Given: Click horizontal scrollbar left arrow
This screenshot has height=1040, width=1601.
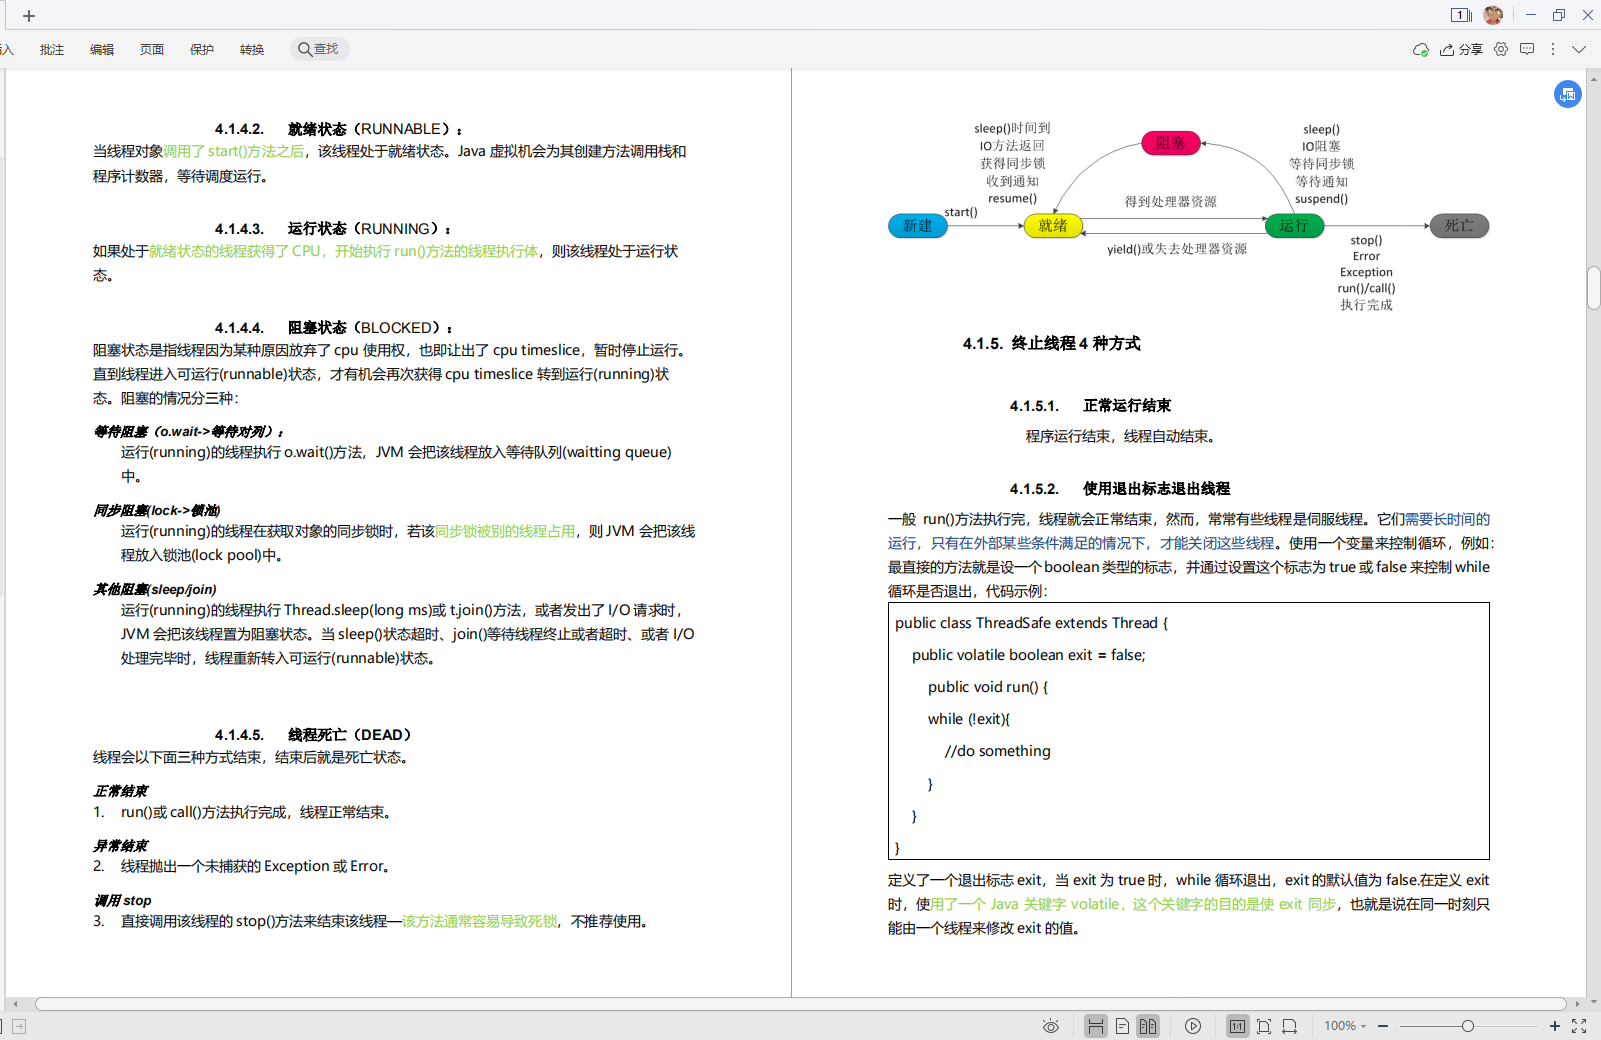Looking at the screenshot, I should pyautogui.click(x=15, y=1004).
